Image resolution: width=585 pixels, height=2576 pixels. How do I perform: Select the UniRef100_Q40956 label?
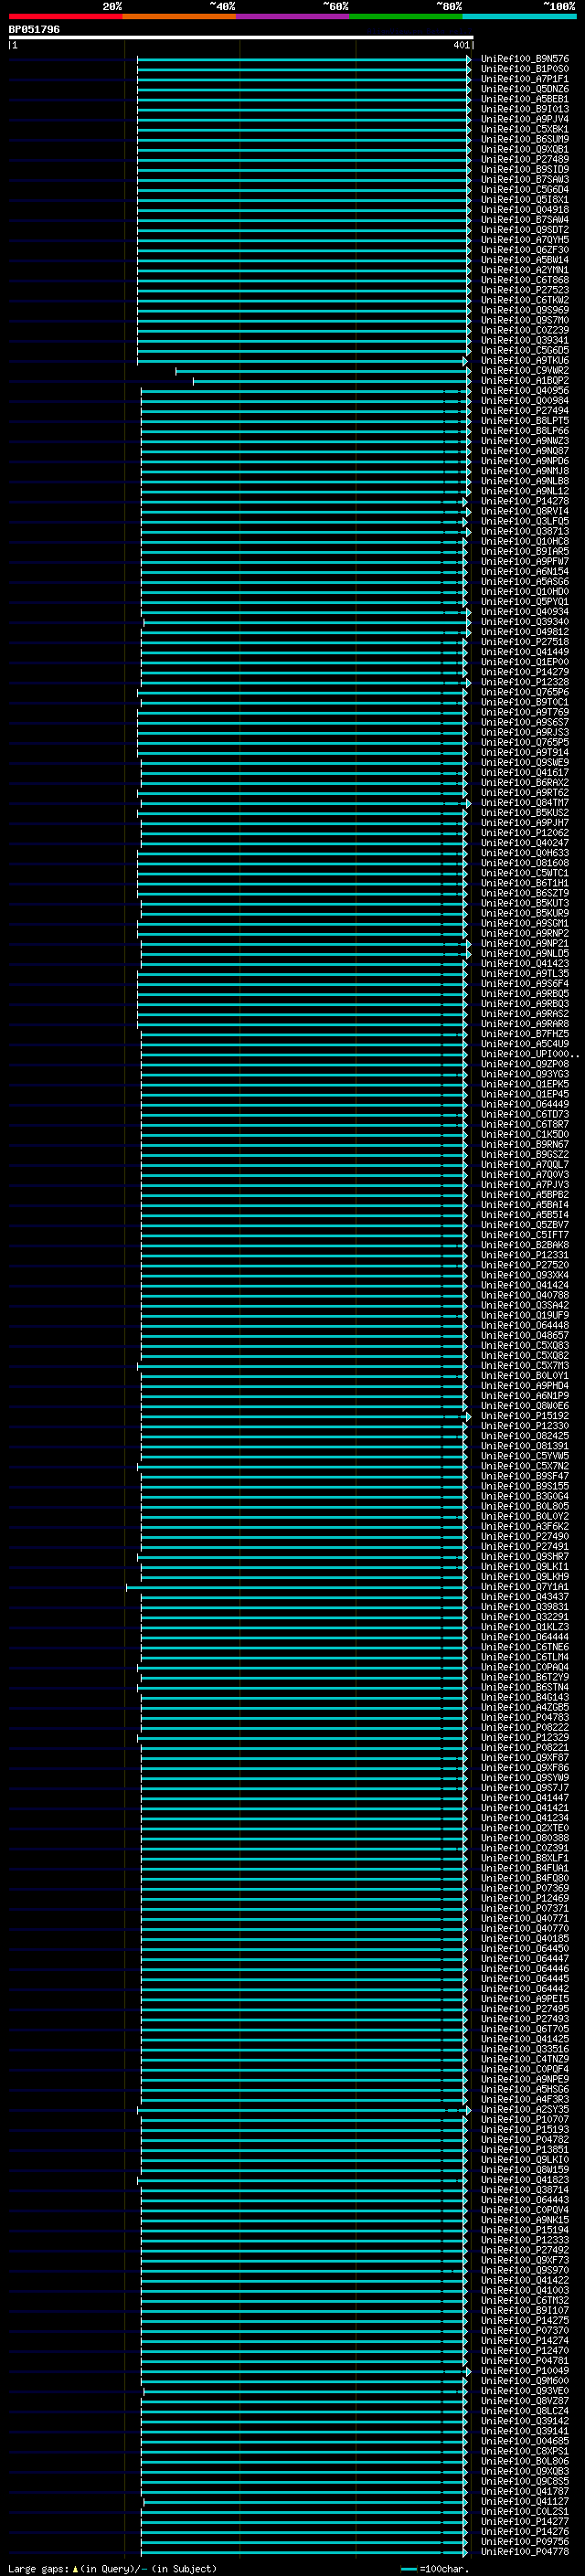(x=524, y=390)
